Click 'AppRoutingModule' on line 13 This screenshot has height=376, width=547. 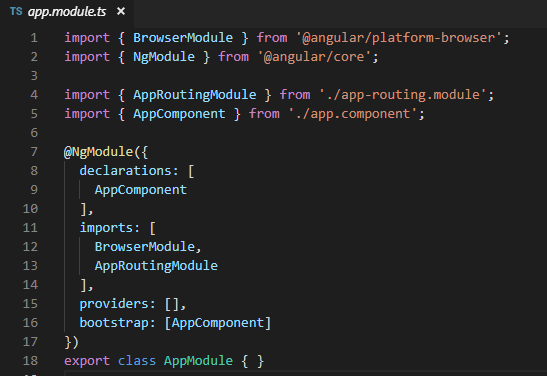click(156, 266)
